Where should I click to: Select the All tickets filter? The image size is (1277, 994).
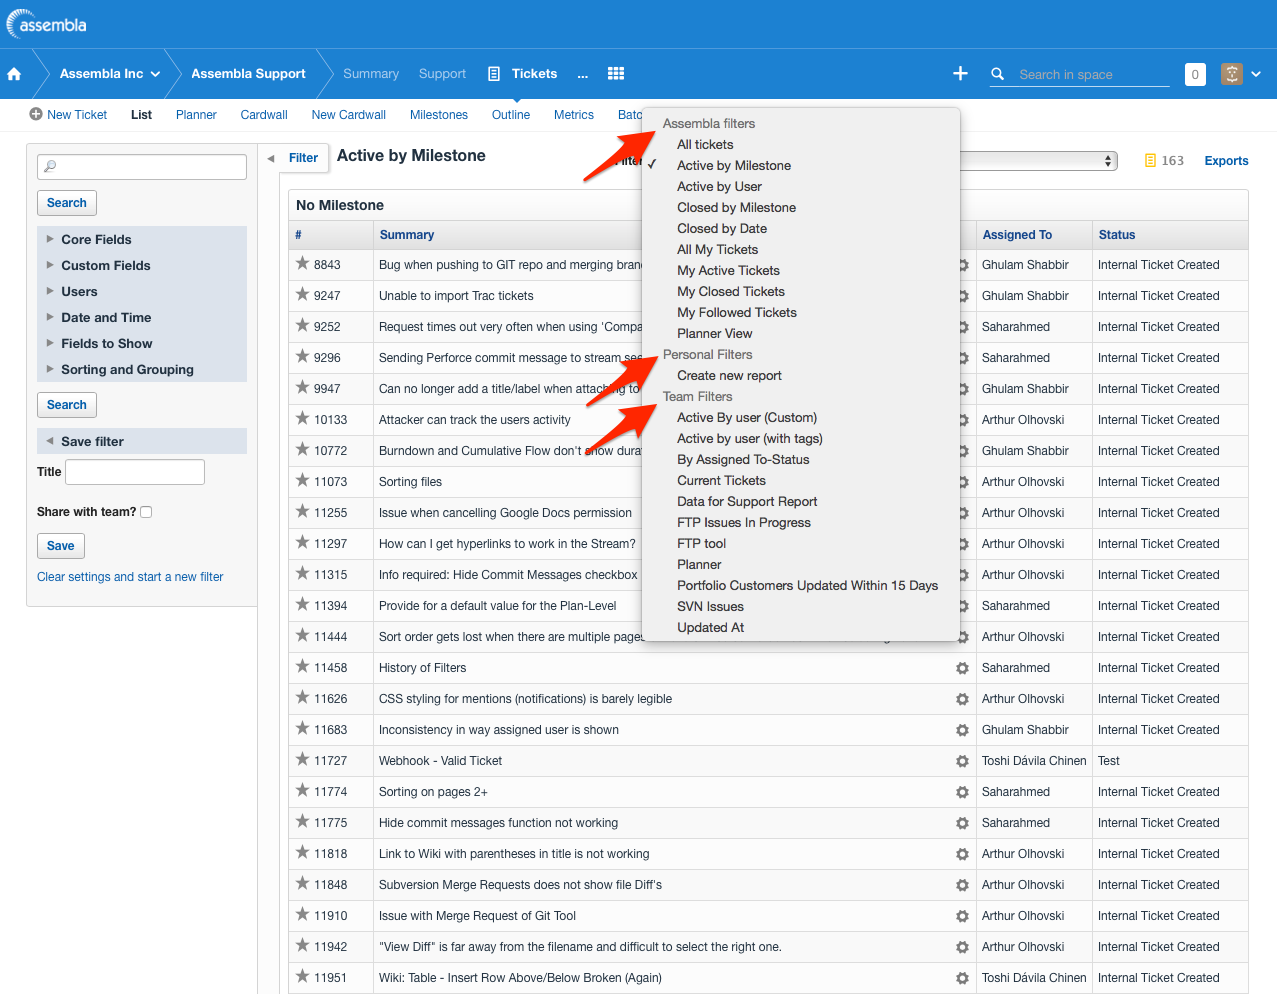pyautogui.click(x=705, y=144)
